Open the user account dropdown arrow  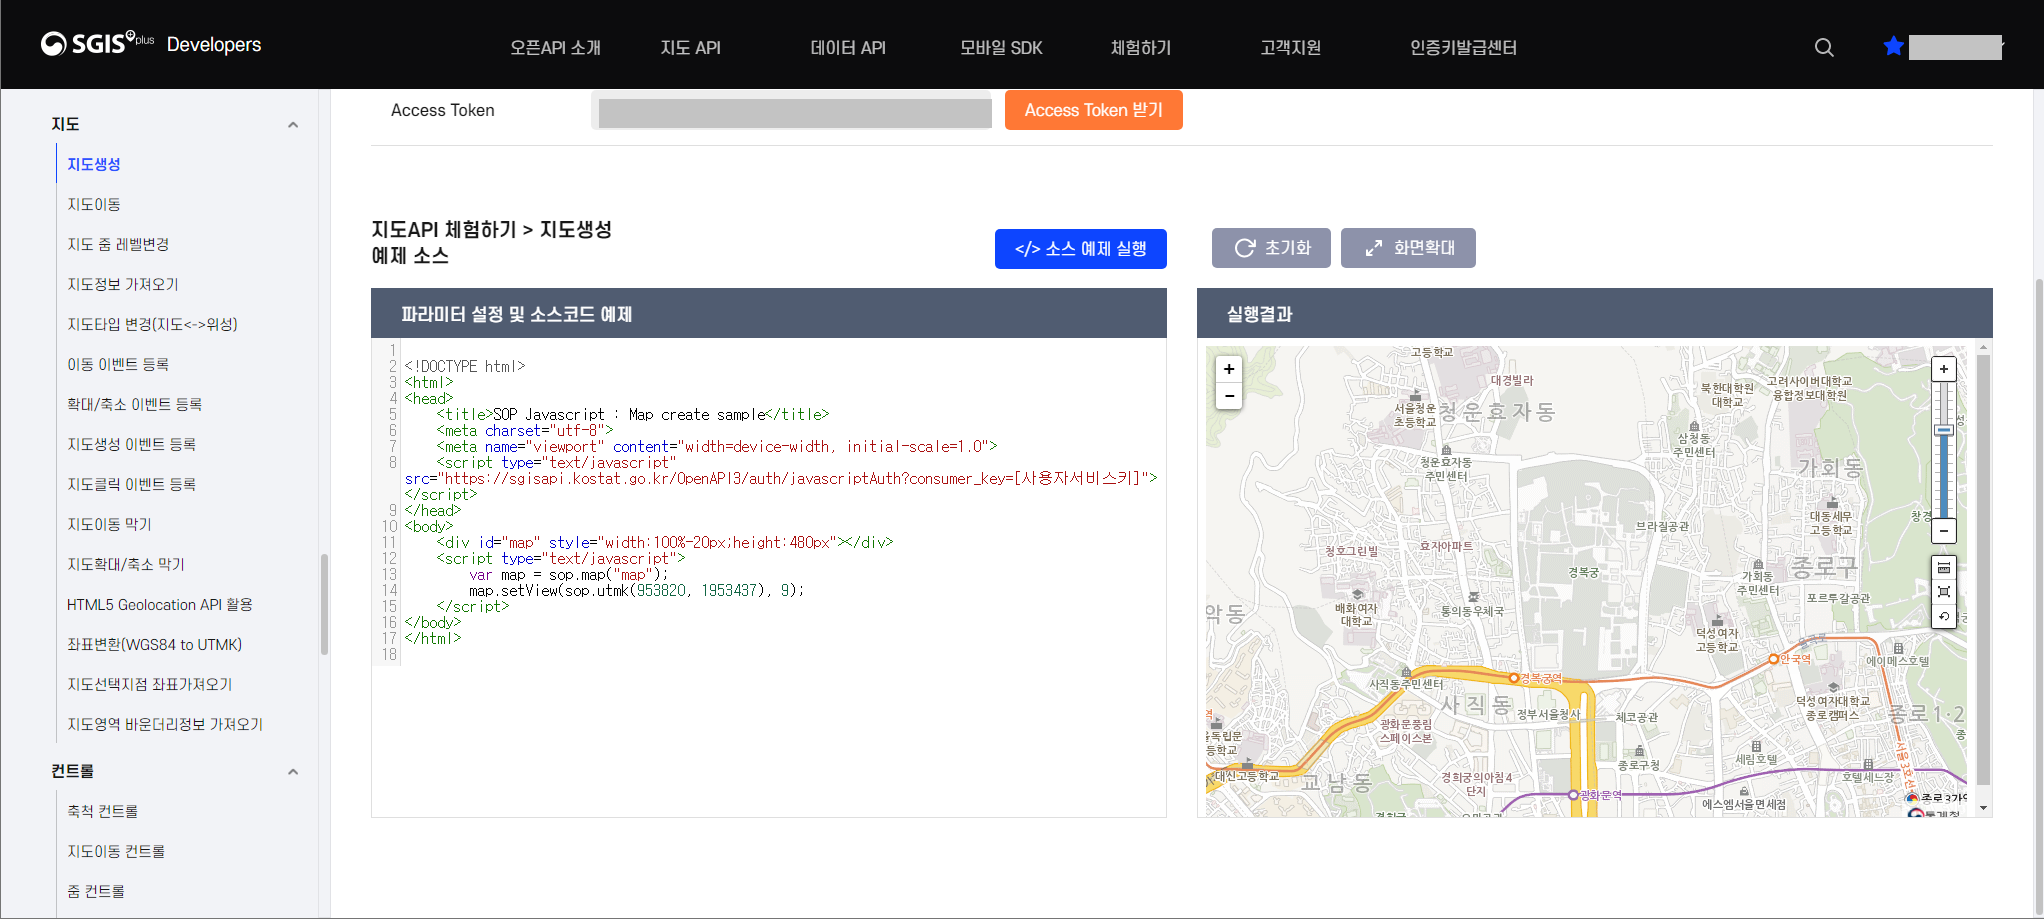pos(2001,46)
